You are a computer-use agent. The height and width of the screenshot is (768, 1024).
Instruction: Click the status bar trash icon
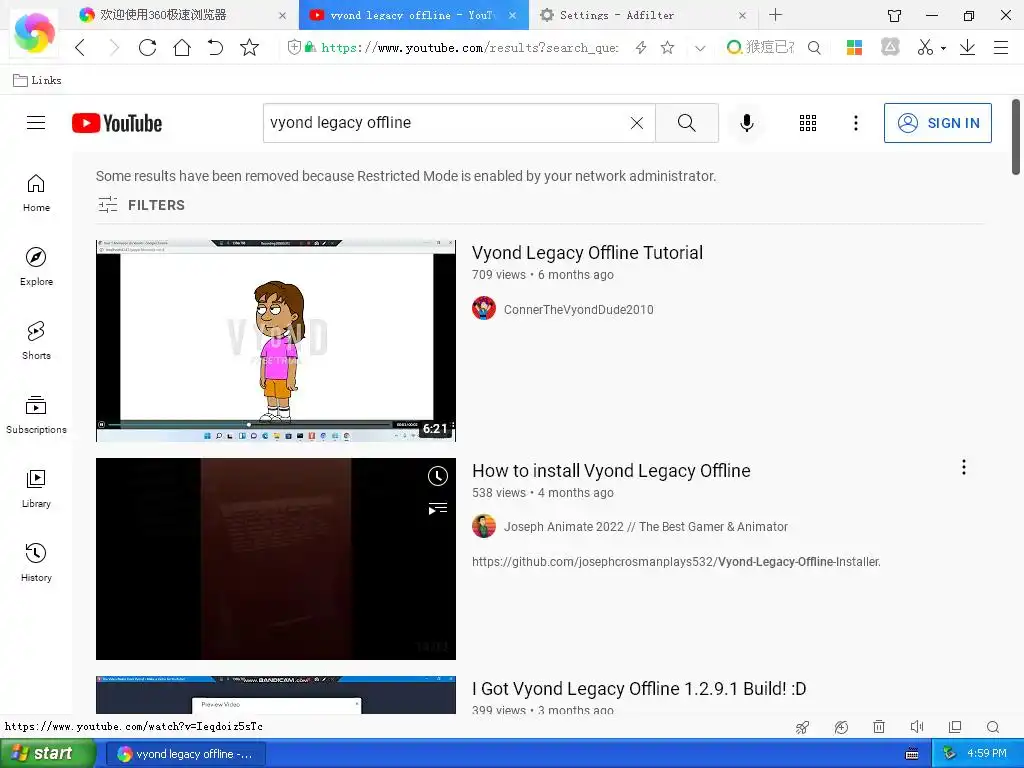(x=879, y=726)
